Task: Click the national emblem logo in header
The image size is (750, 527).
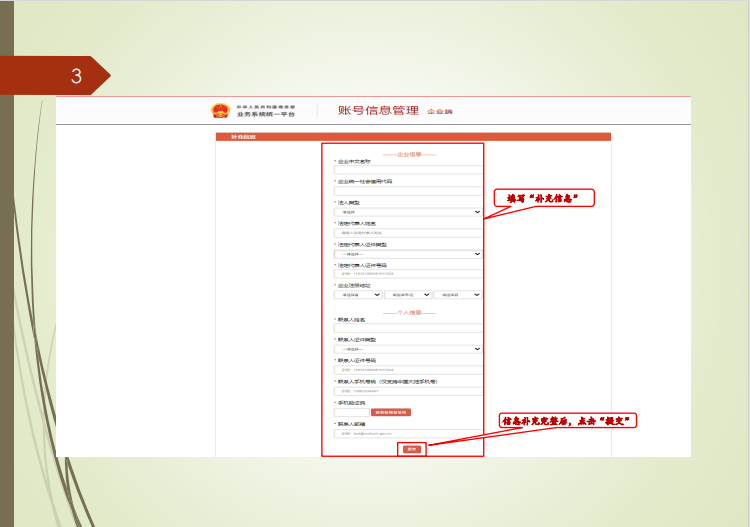Action: click(220, 110)
